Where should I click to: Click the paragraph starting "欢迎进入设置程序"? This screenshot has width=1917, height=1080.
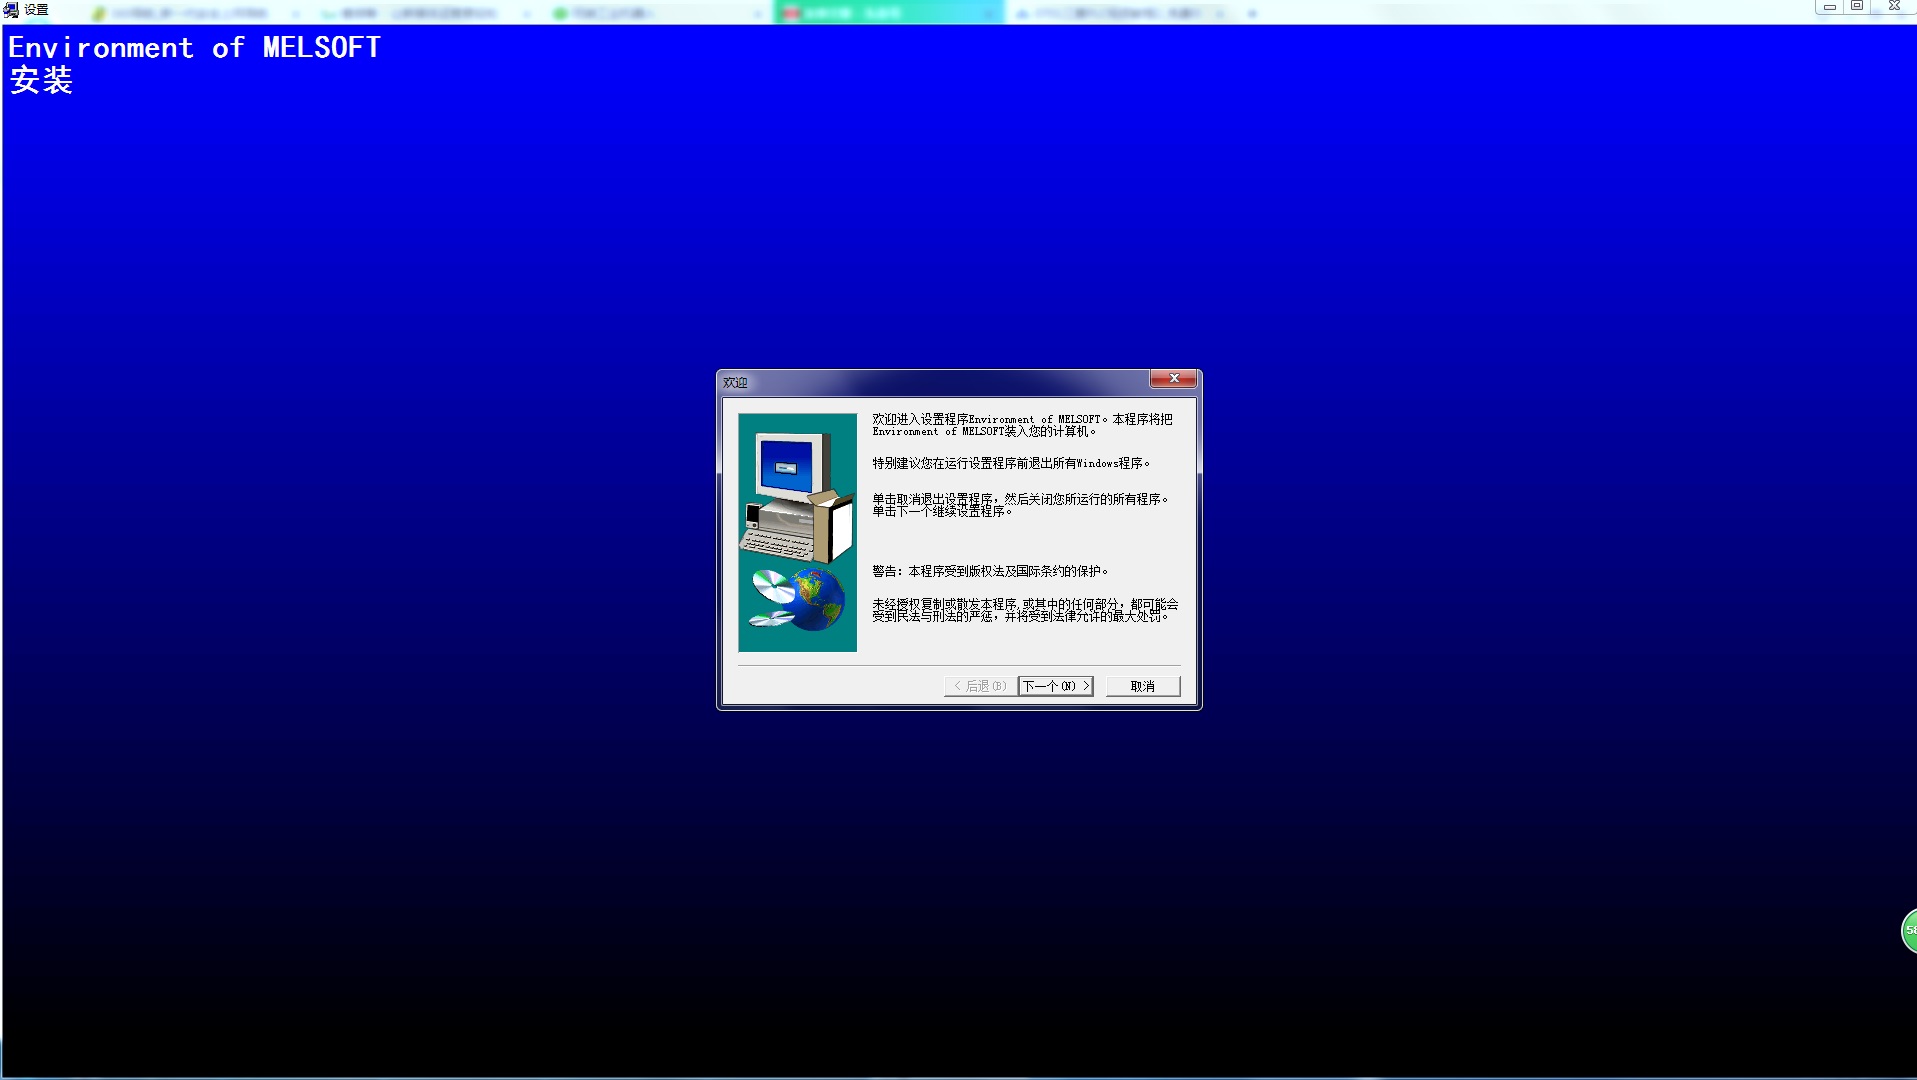click(x=1022, y=425)
